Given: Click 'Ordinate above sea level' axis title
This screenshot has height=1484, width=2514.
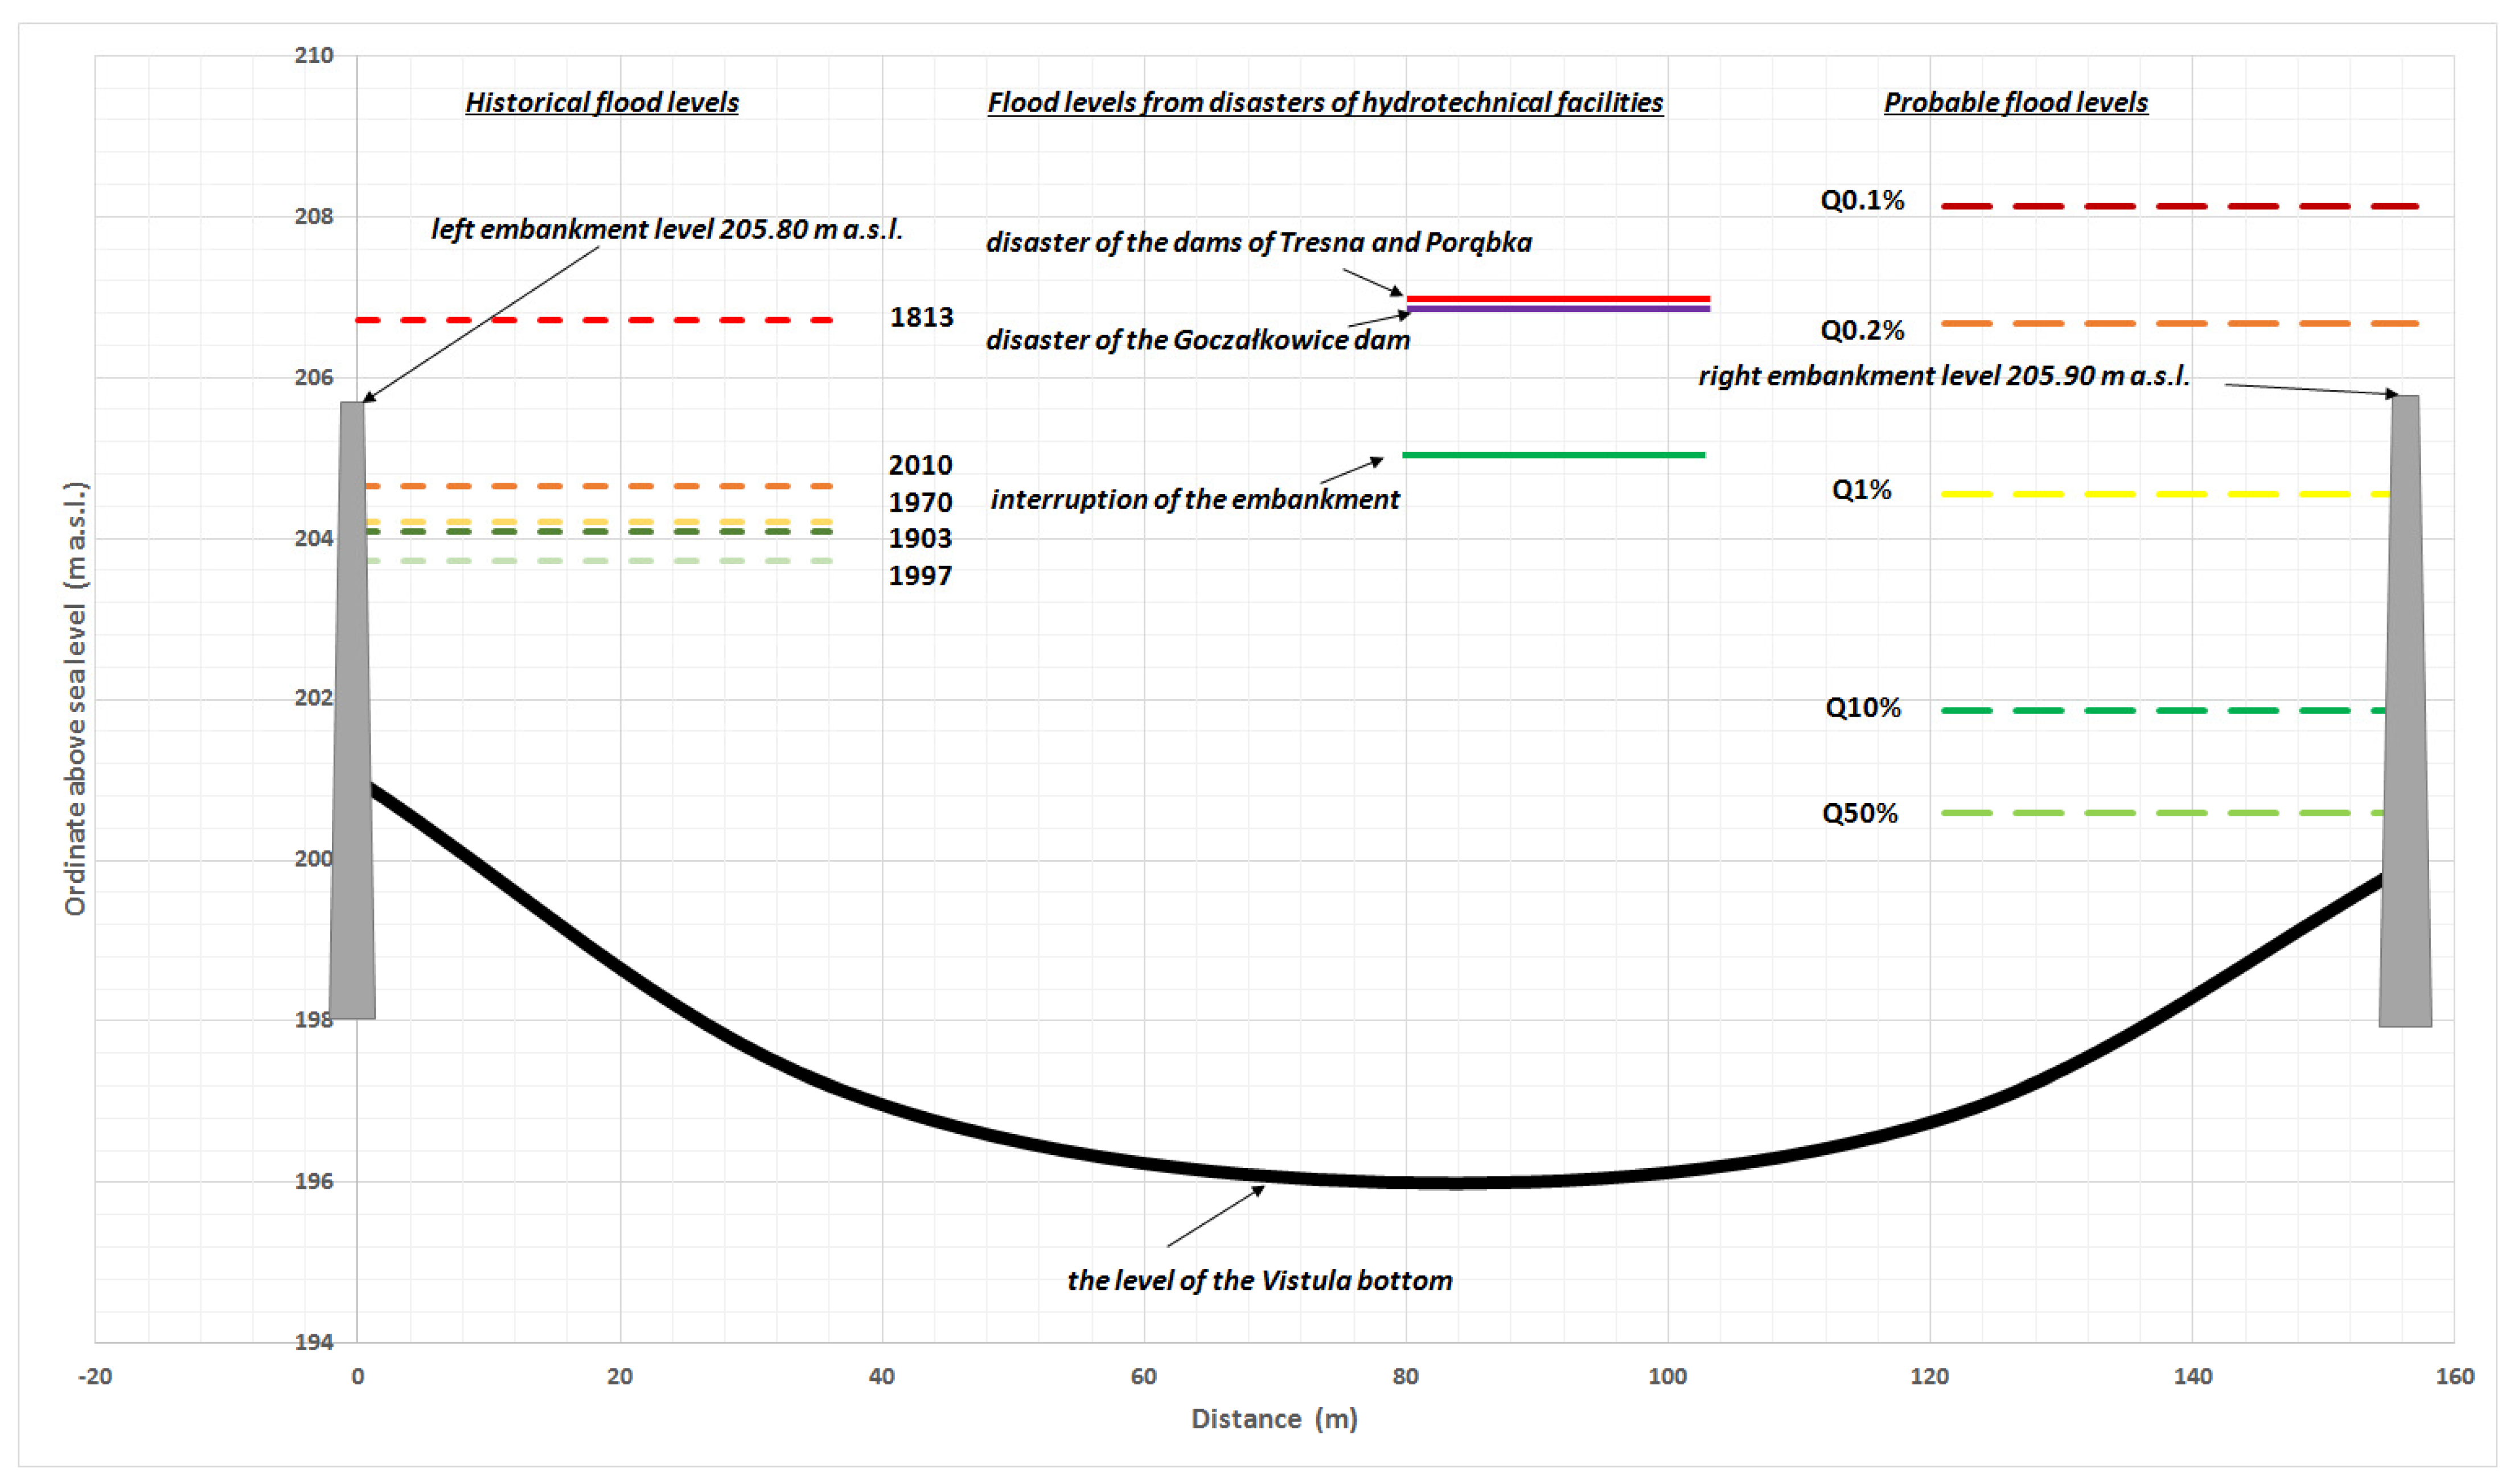Looking at the screenshot, I should 76,698.
